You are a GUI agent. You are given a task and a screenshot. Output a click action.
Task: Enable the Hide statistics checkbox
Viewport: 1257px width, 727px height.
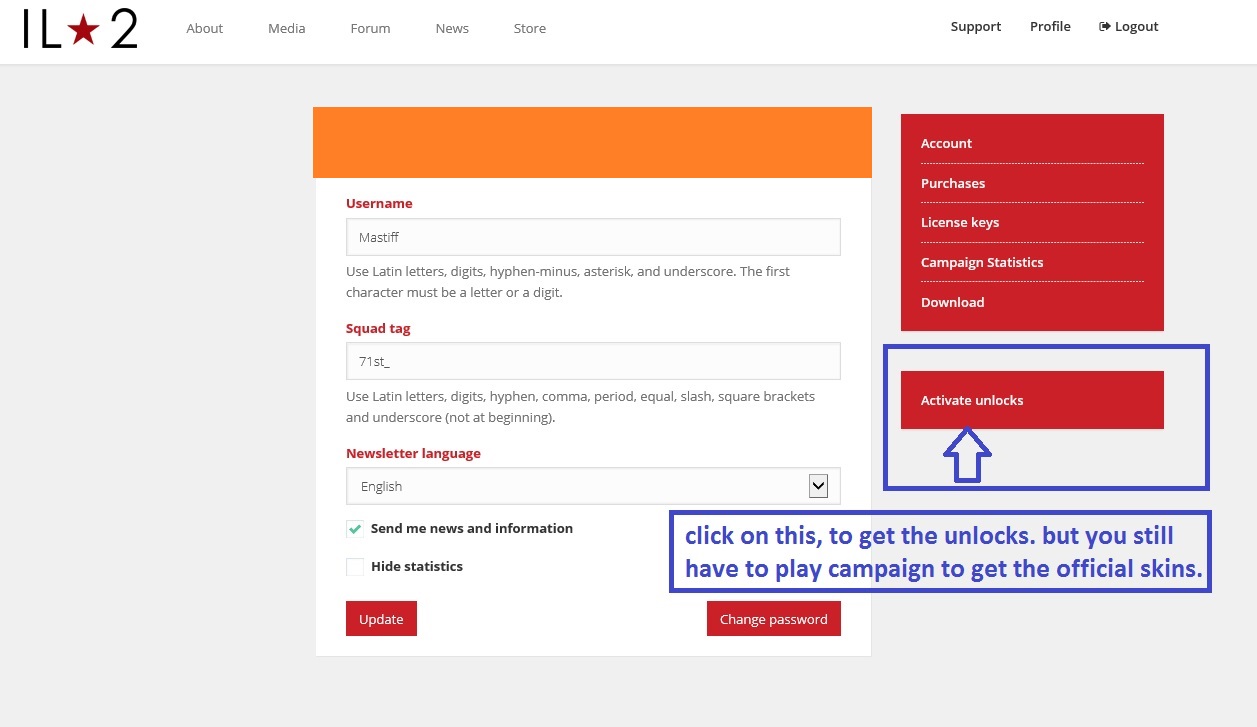click(x=355, y=567)
